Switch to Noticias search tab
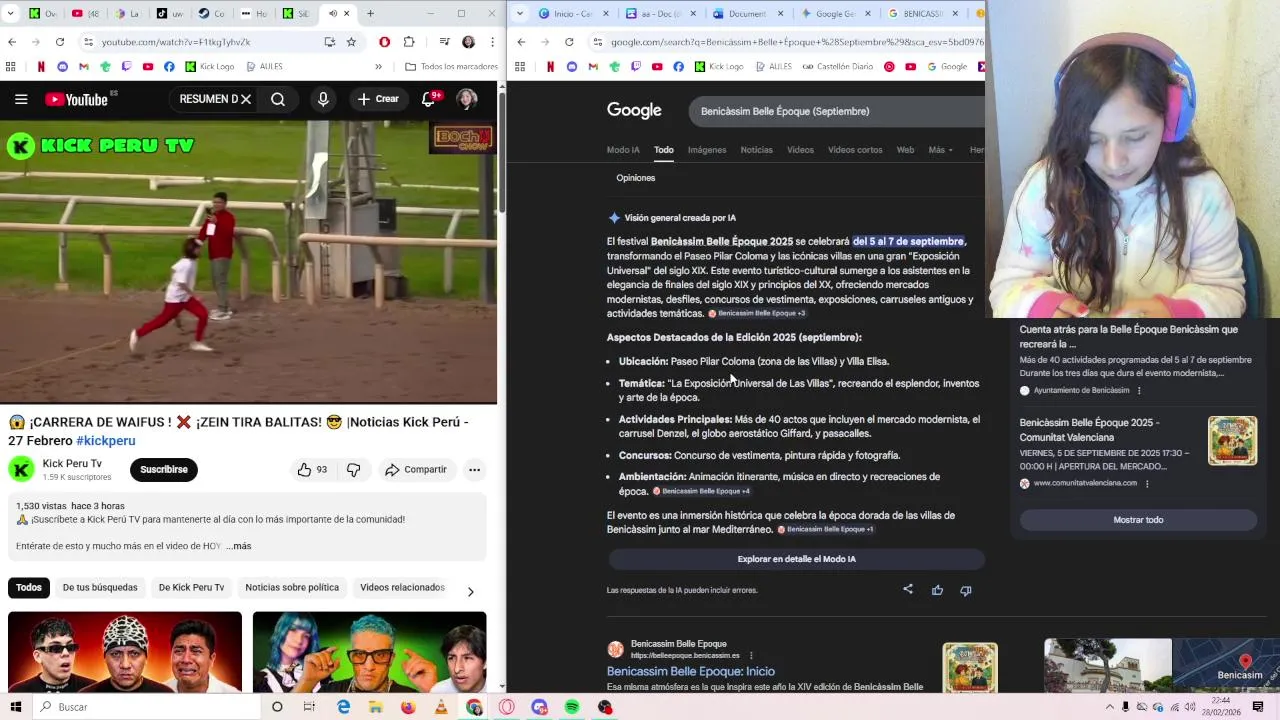1280x720 pixels. pyautogui.click(x=757, y=150)
